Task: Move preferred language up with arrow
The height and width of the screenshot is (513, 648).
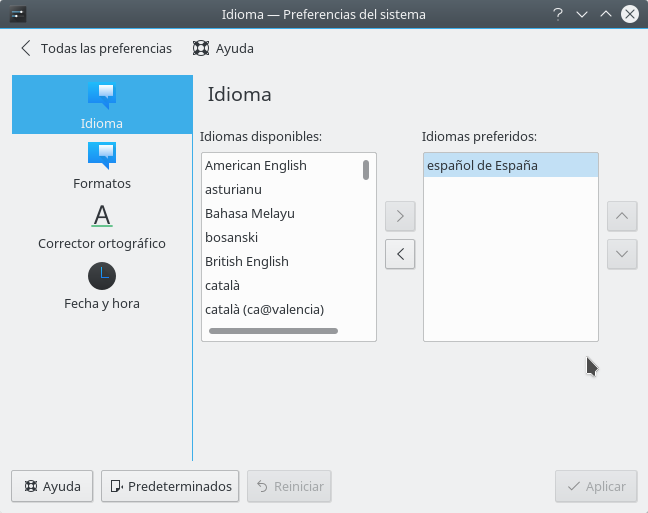Action: pyautogui.click(x=622, y=215)
